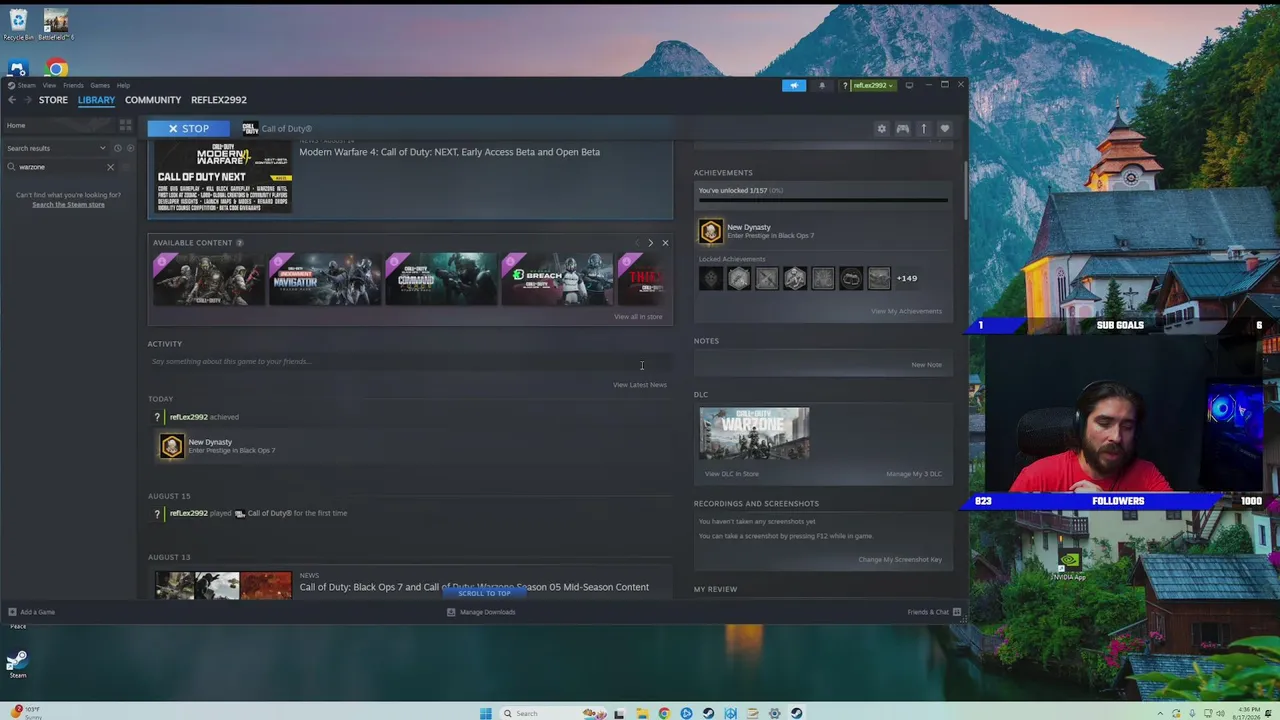
Task: Click Search the Steam store link
Action: click(x=68, y=204)
